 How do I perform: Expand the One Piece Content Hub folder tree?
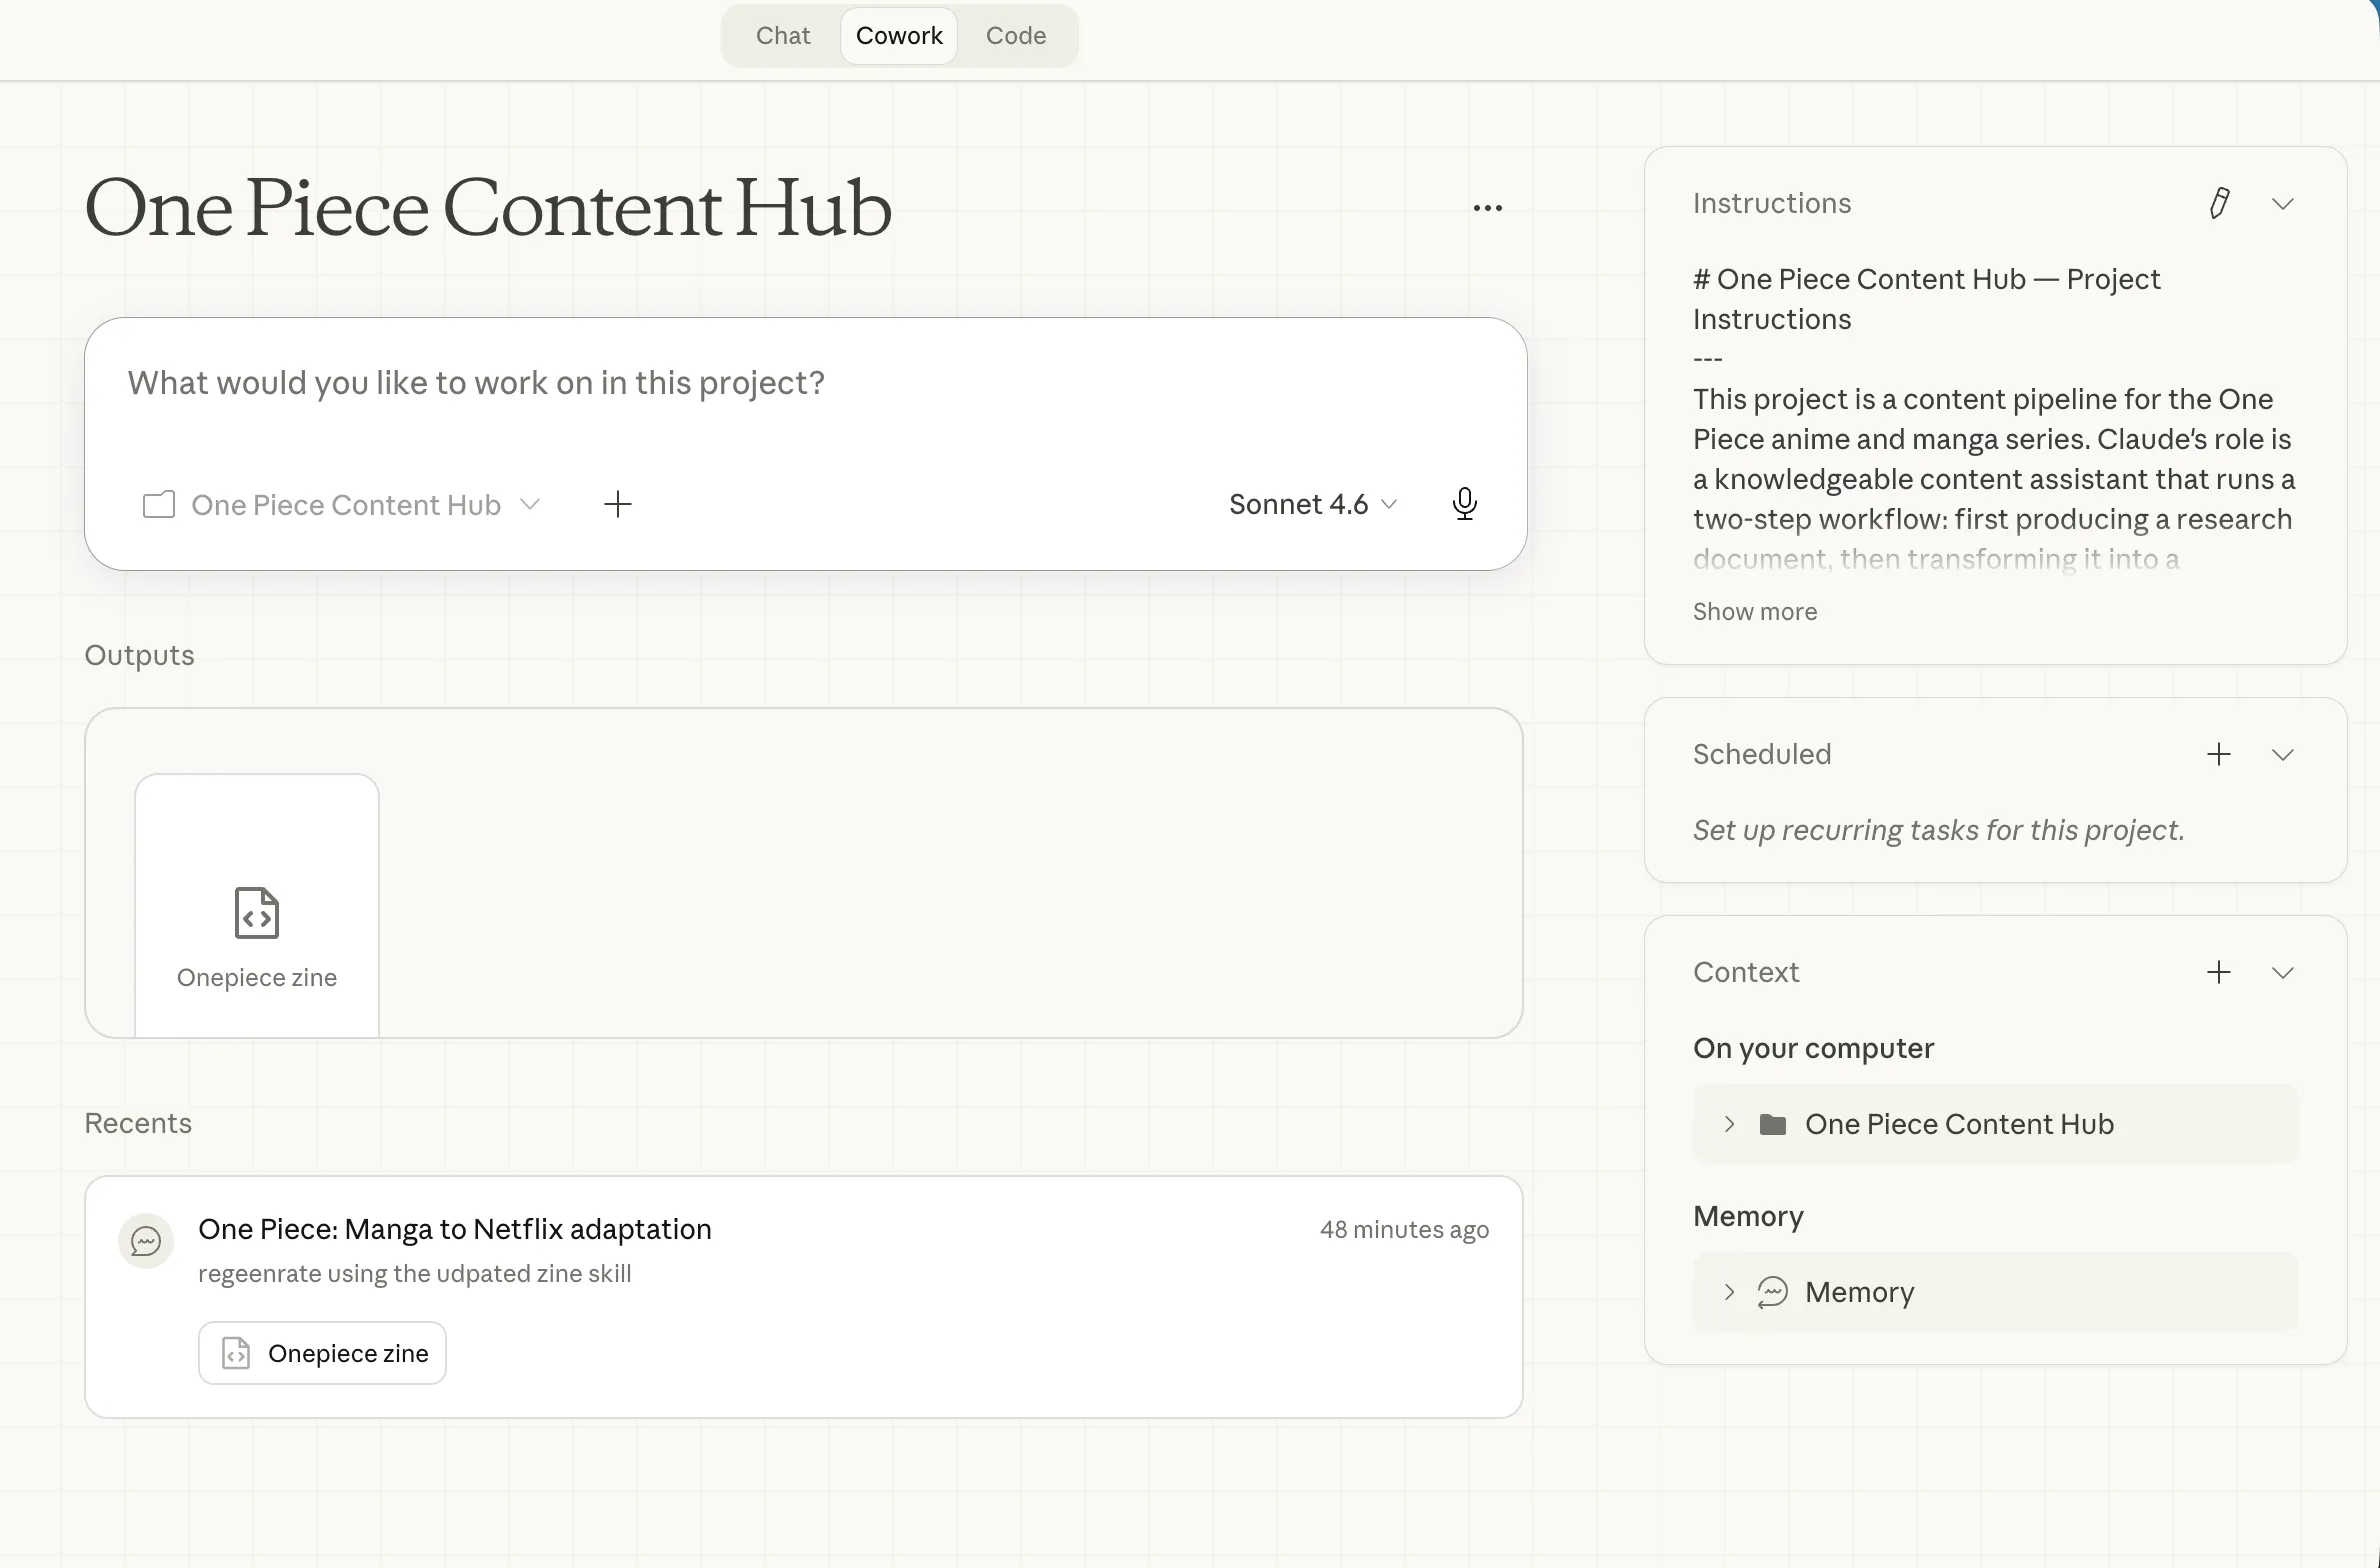[1729, 1124]
